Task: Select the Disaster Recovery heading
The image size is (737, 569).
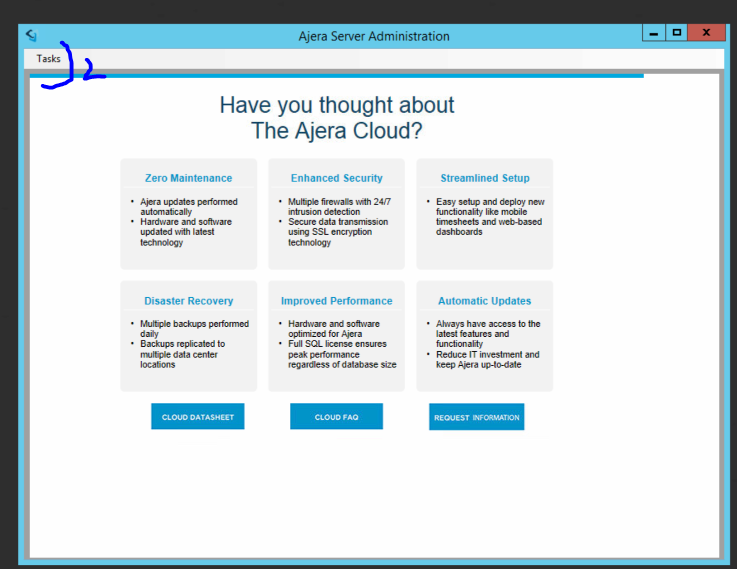Action: point(188,301)
